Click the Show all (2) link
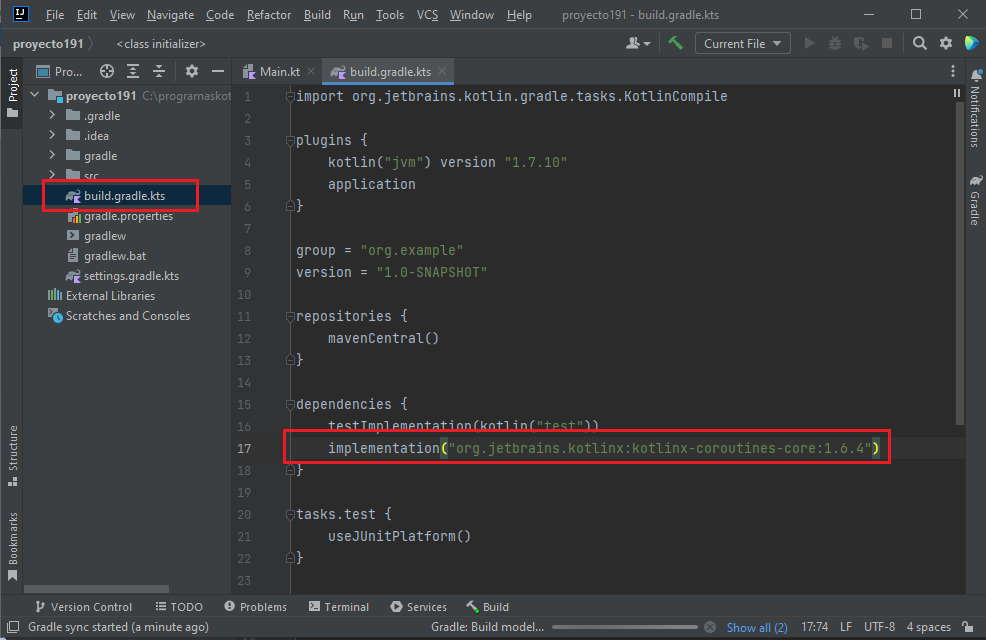 coord(756,627)
